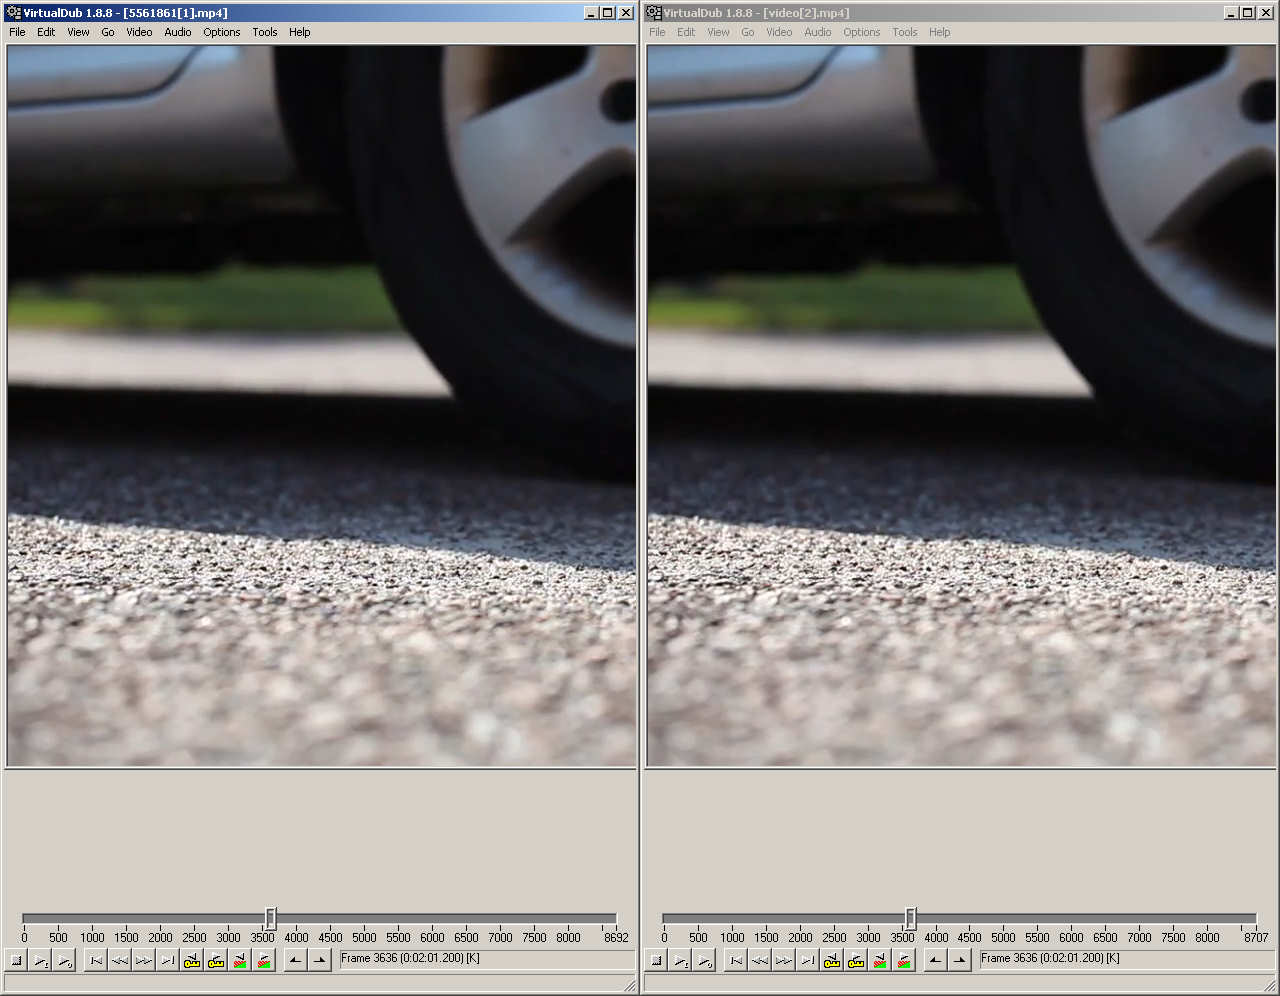Image resolution: width=1280 pixels, height=996 pixels.
Task: Open Tools menu in video[2].mp4 window
Action: click(905, 32)
